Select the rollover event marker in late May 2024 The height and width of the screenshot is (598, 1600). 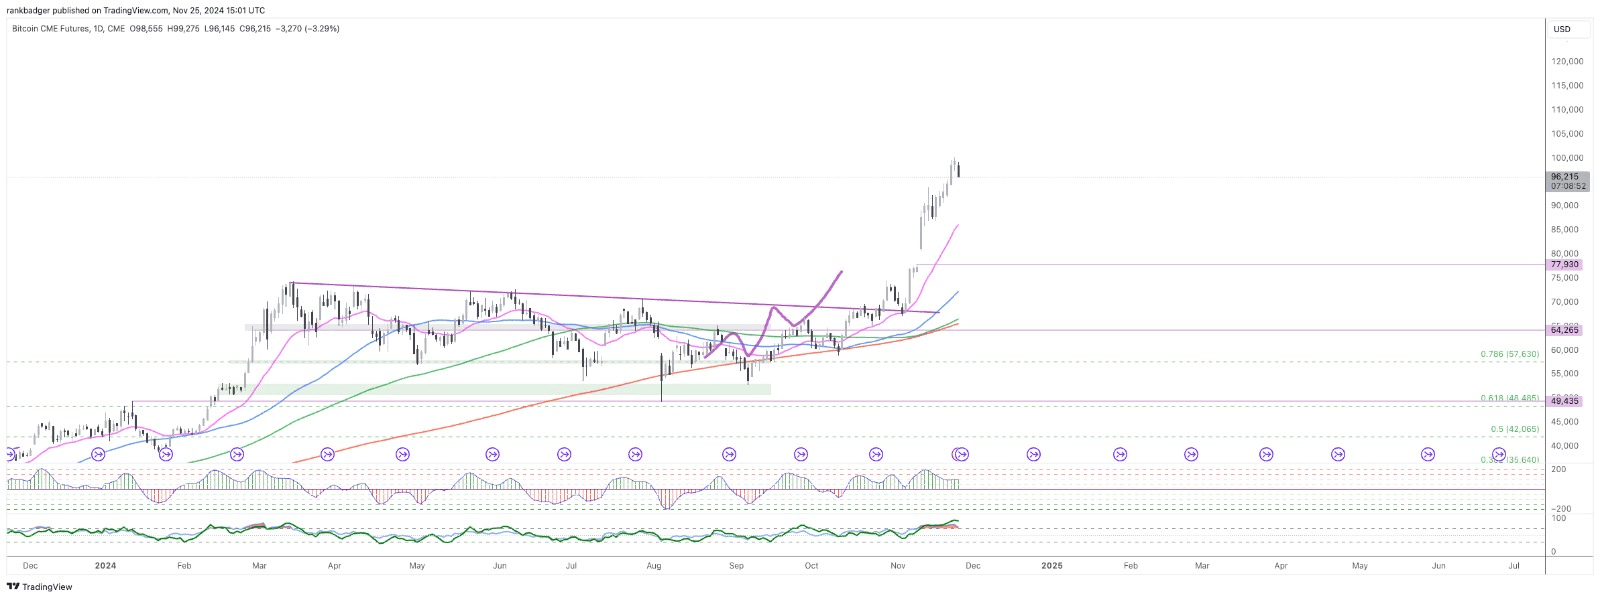point(492,454)
